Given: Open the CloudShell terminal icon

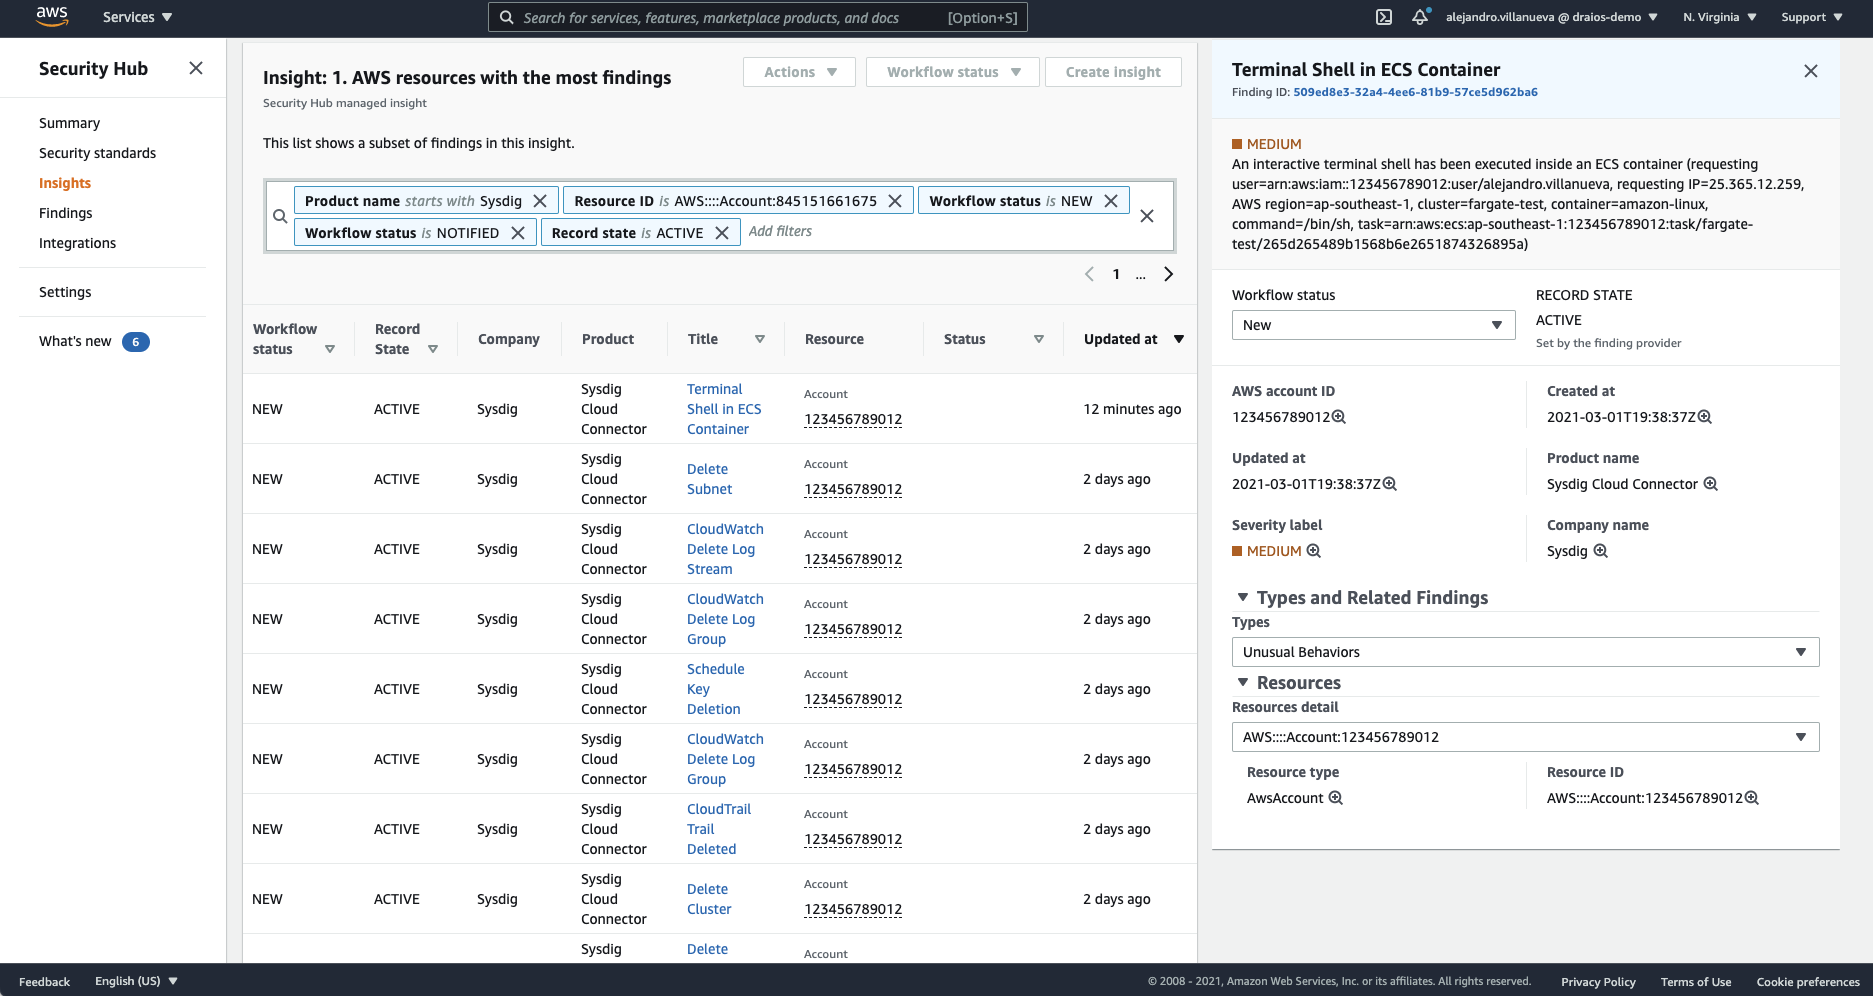Looking at the screenshot, I should pyautogui.click(x=1383, y=17).
